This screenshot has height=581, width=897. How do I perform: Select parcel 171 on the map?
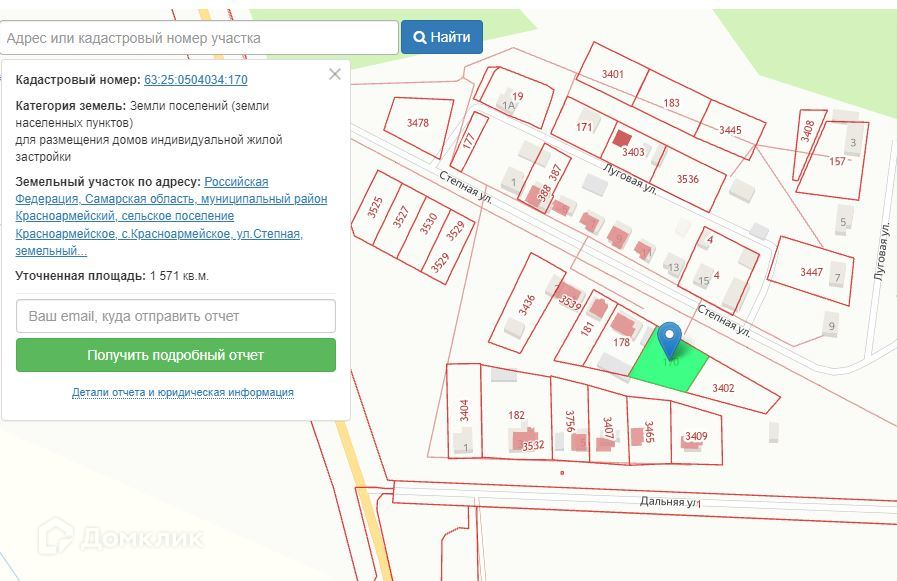(584, 127)
